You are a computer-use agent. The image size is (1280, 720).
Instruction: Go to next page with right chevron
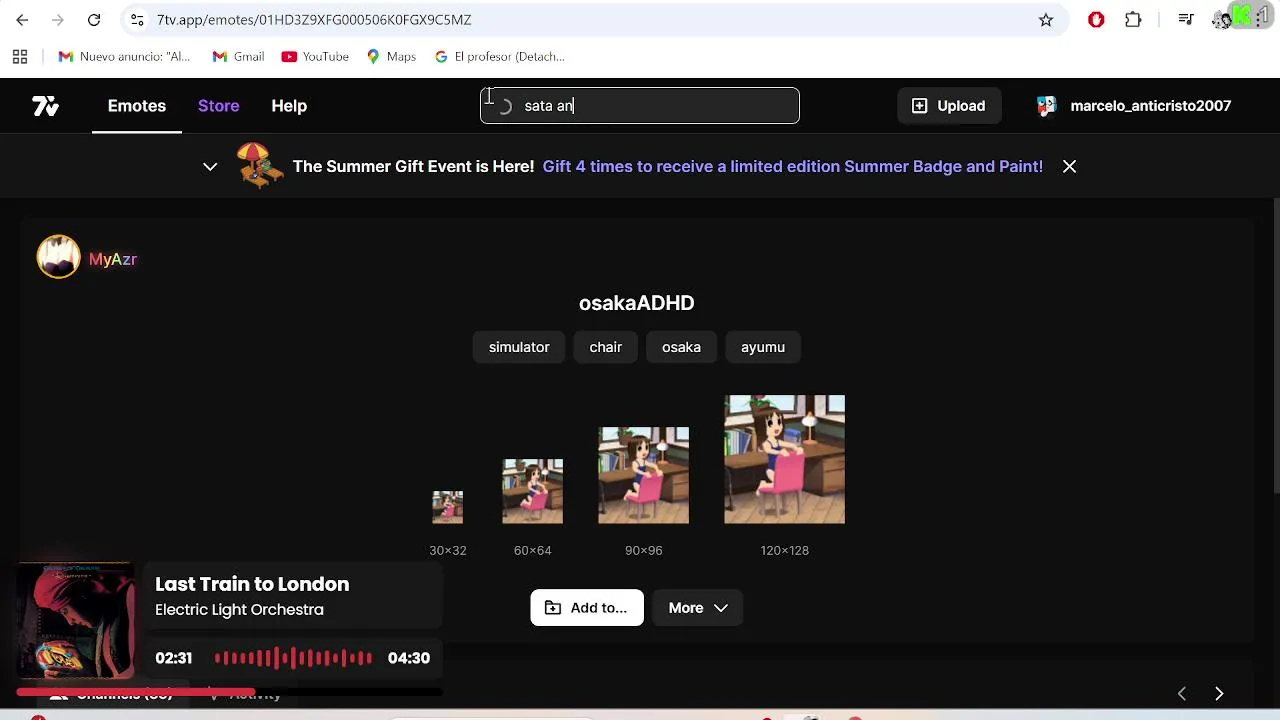pyautogui.click(x=1219, y=693)
